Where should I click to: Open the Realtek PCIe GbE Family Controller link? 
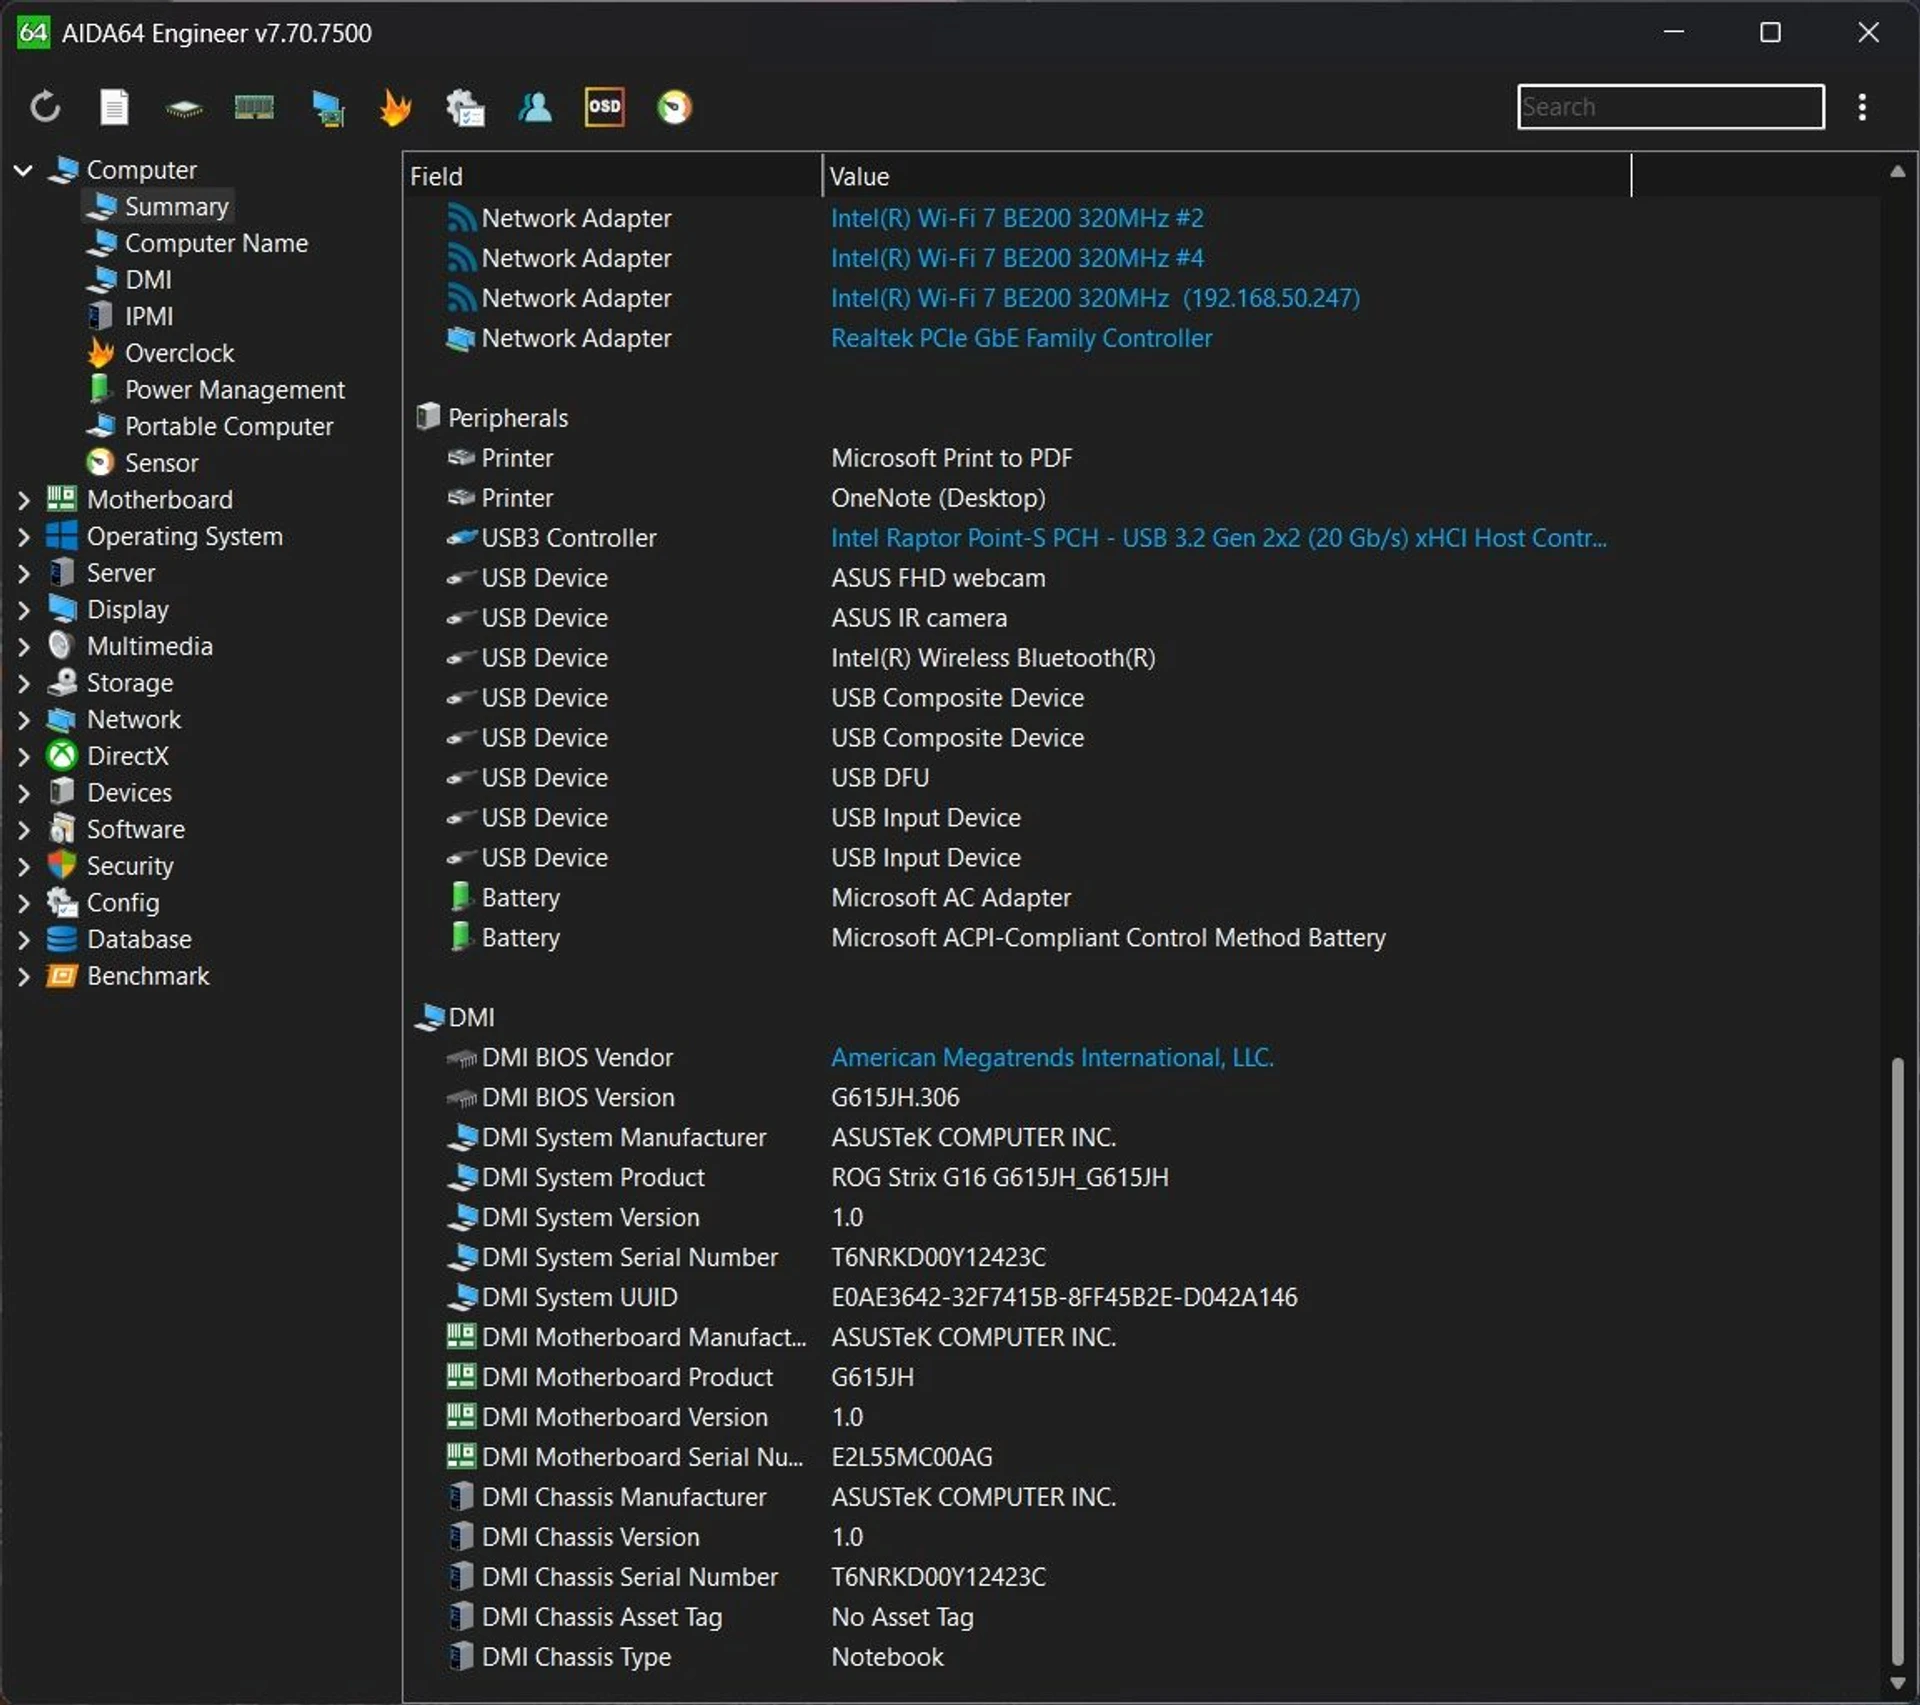point(1021,338)
